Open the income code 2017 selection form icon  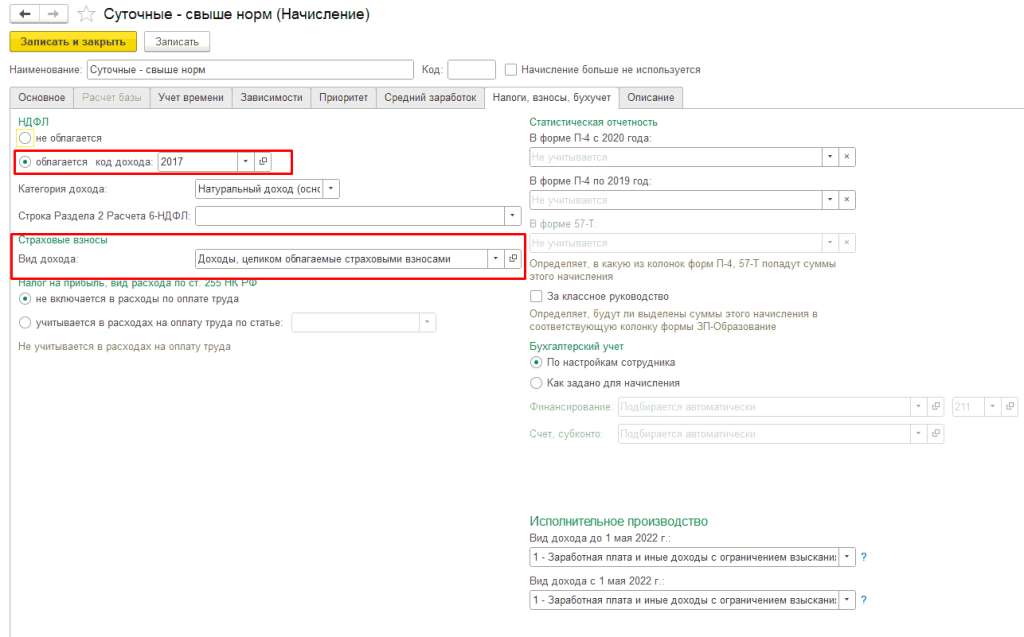point(263,161)
